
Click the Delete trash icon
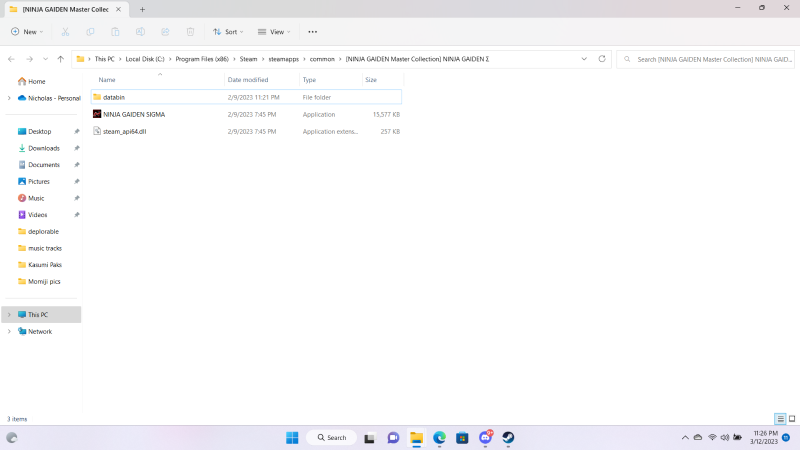[190, 32]
